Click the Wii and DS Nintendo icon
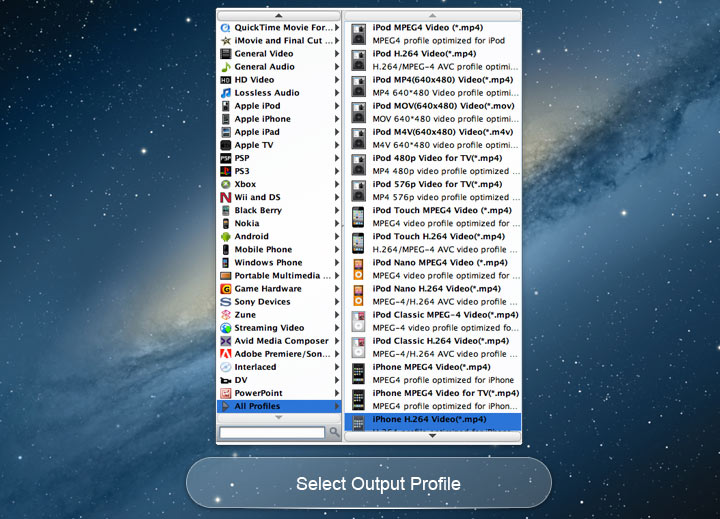Screen dimensions: 720x519 pos(225,197)
